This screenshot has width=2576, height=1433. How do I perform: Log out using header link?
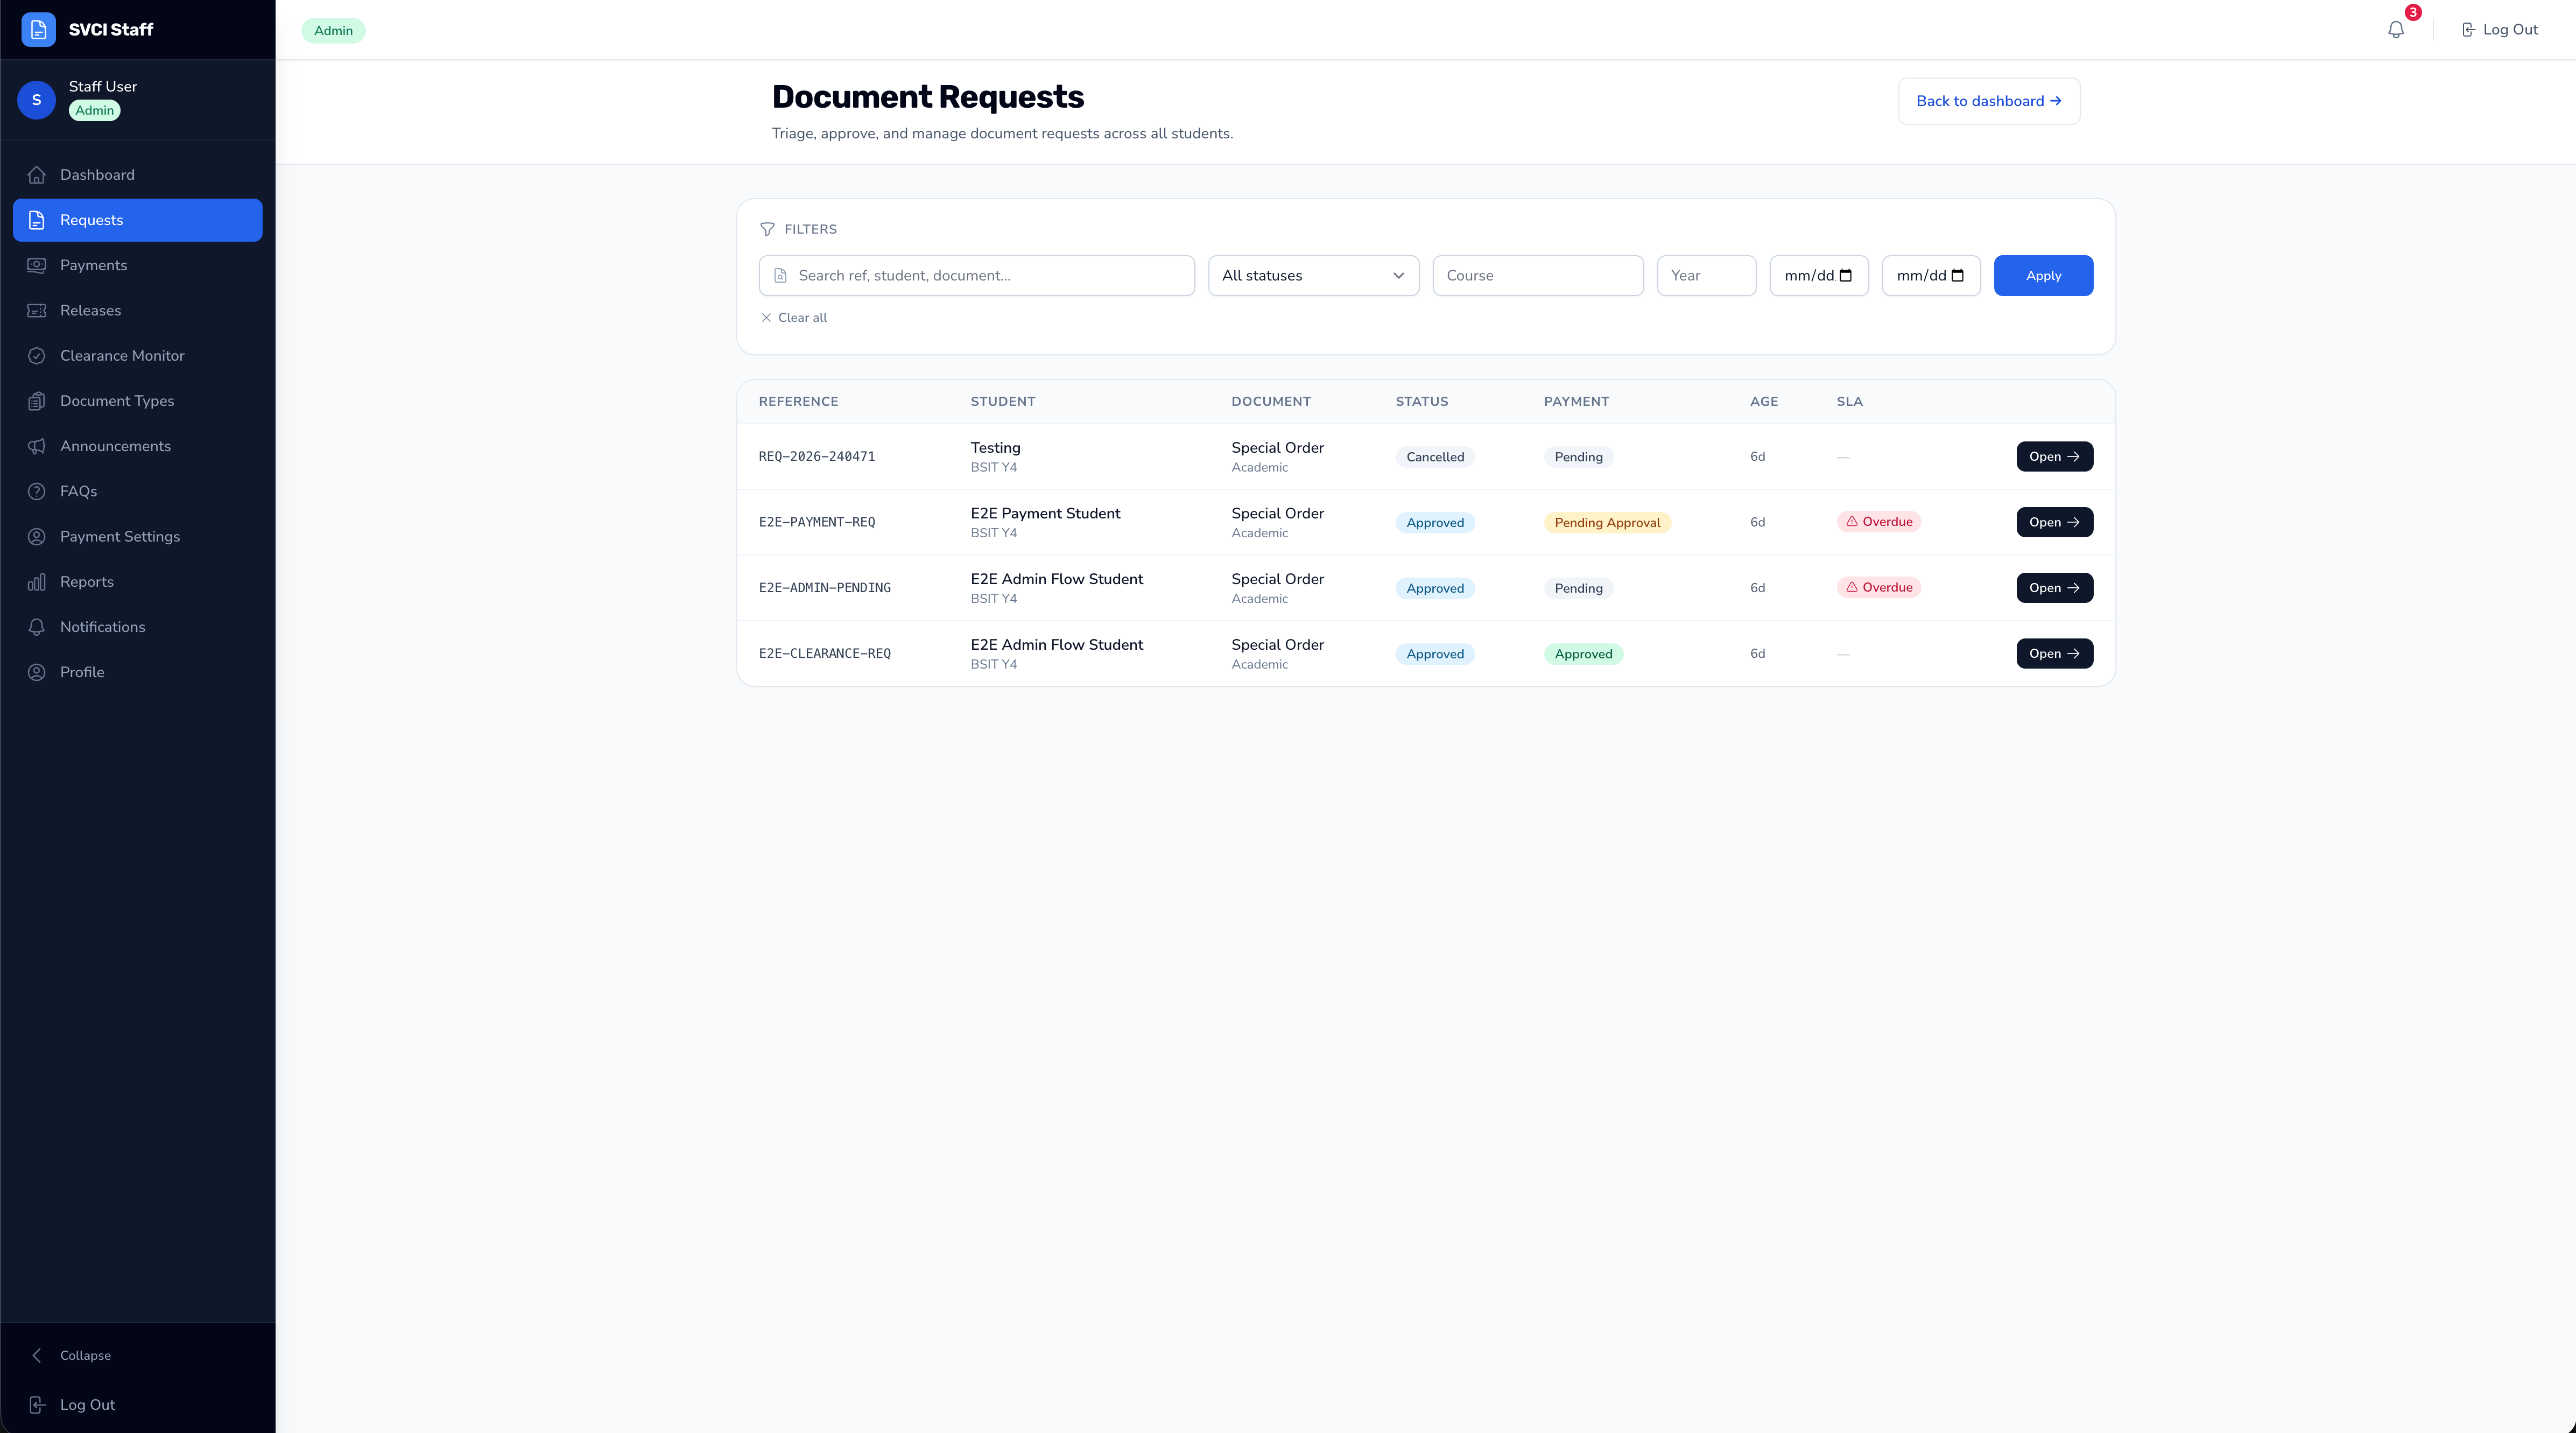click(x=2500, y=30)
